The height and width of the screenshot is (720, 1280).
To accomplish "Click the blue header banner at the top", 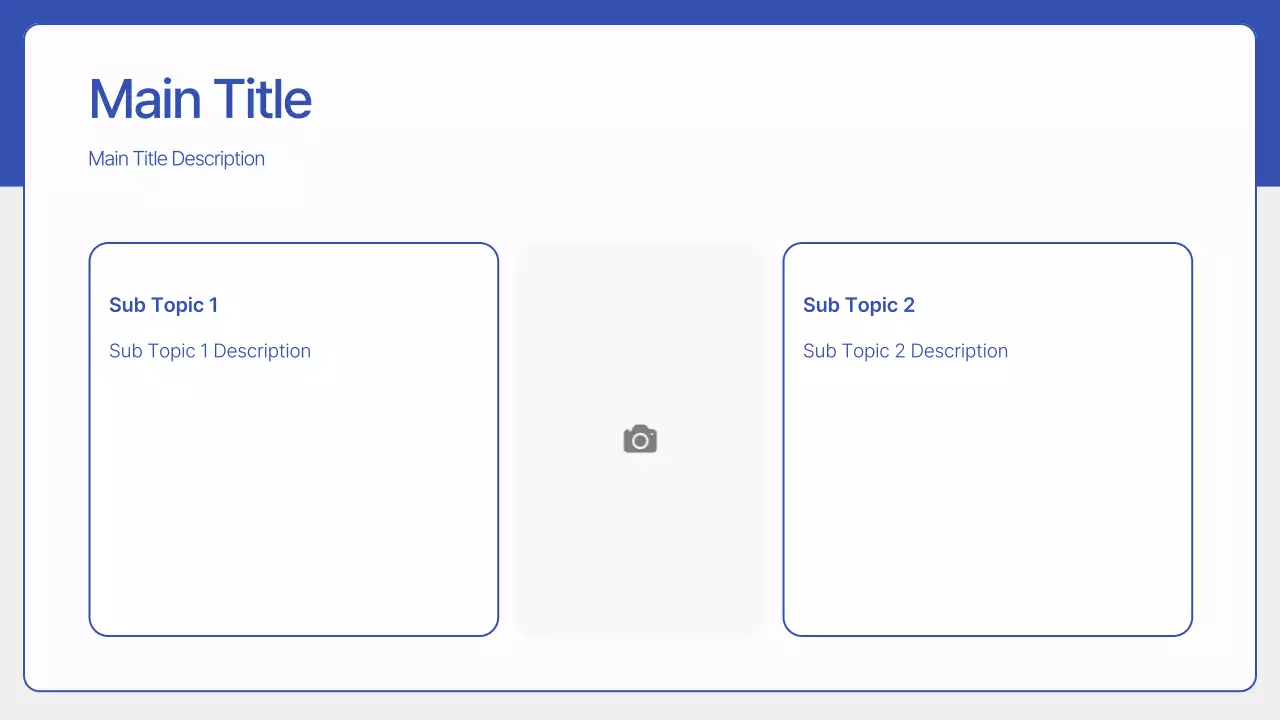I will click(x=640, y=11).
